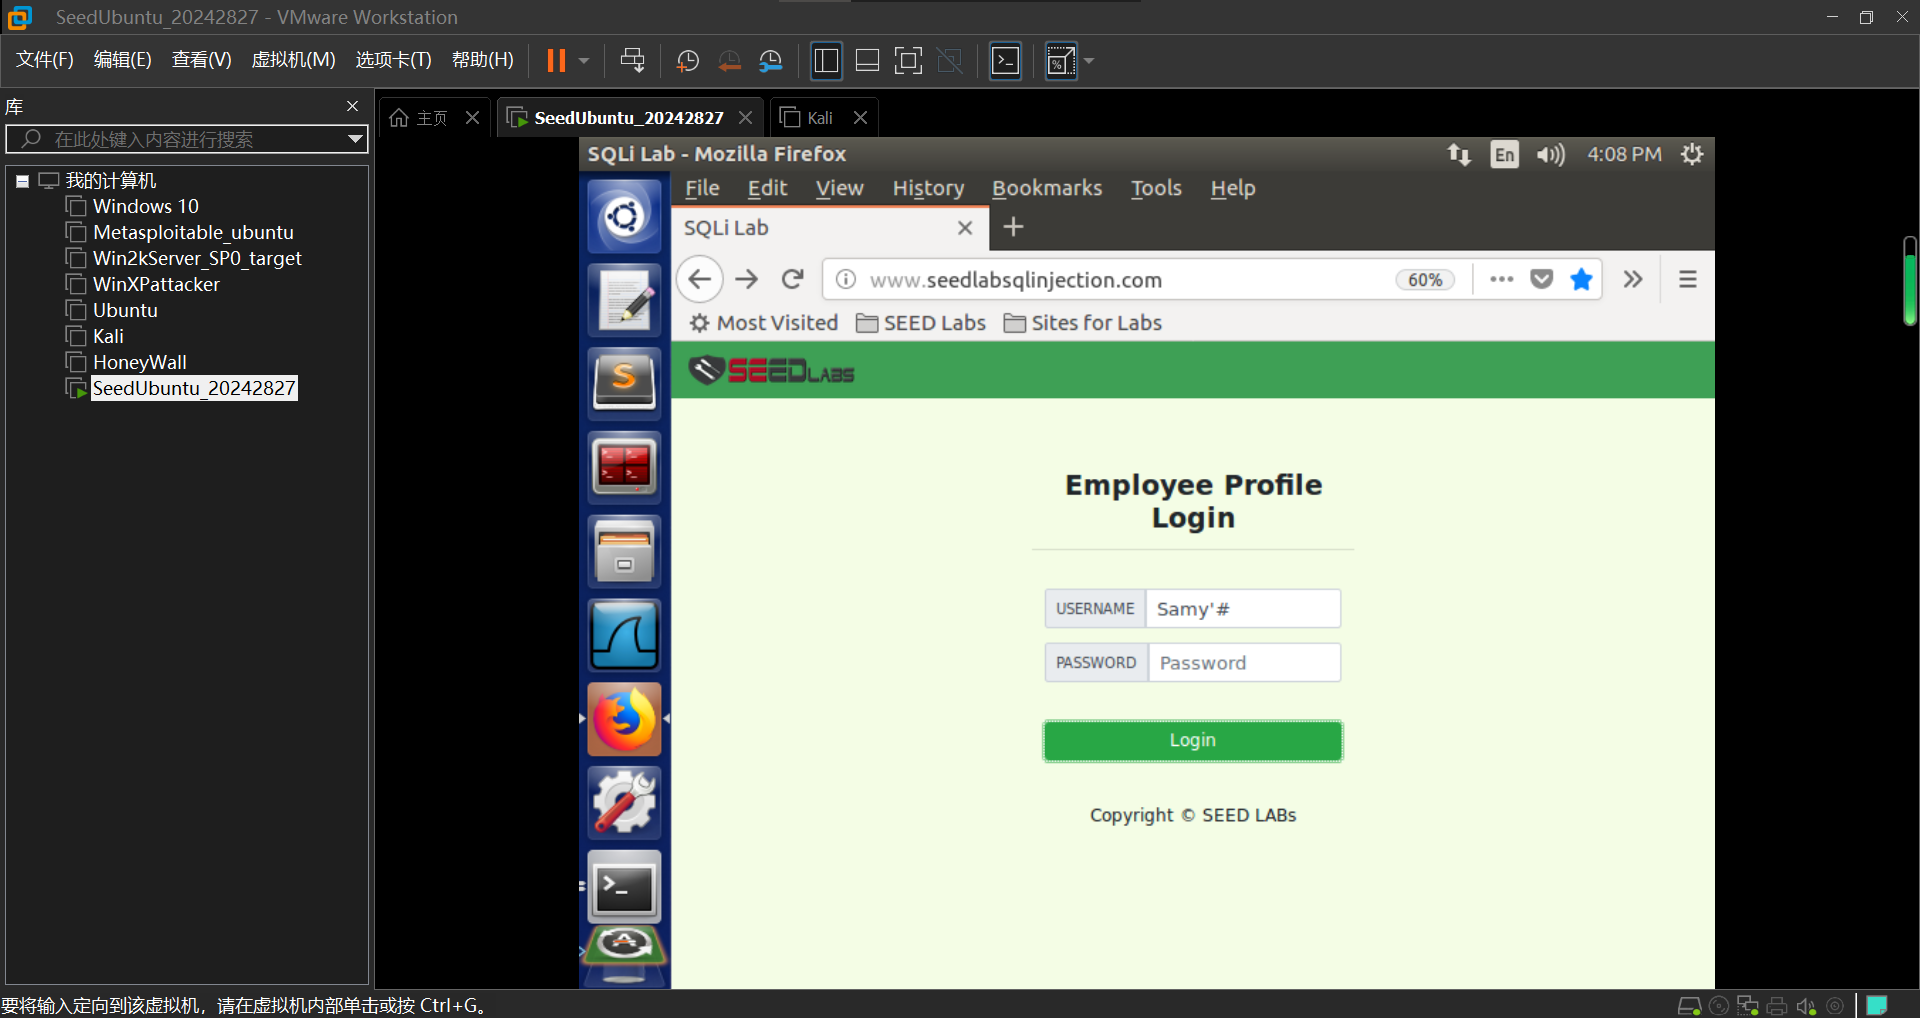This screenshot has width=1920, height=1018.
Task: Select Win2kServer_SP0_target in the library
Action: (x=197, y=258)
